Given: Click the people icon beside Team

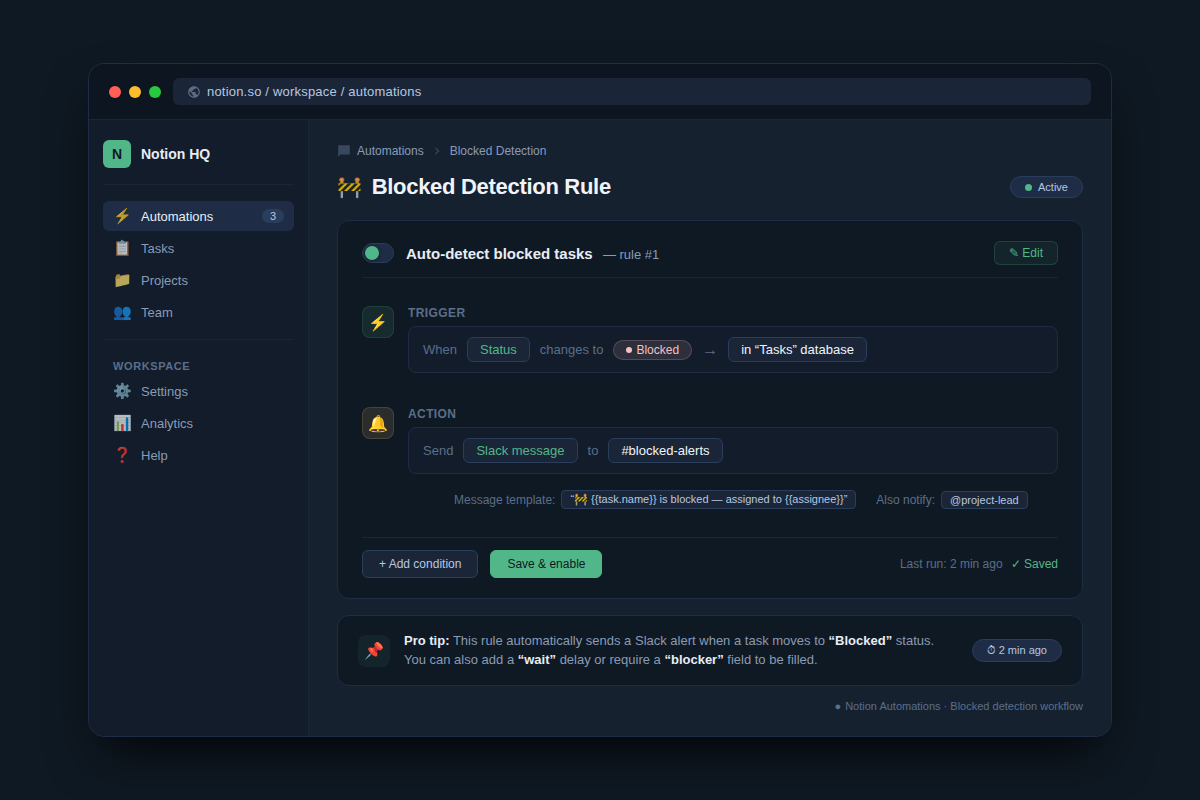Looking at the screenshot, I should coord(122,312).
